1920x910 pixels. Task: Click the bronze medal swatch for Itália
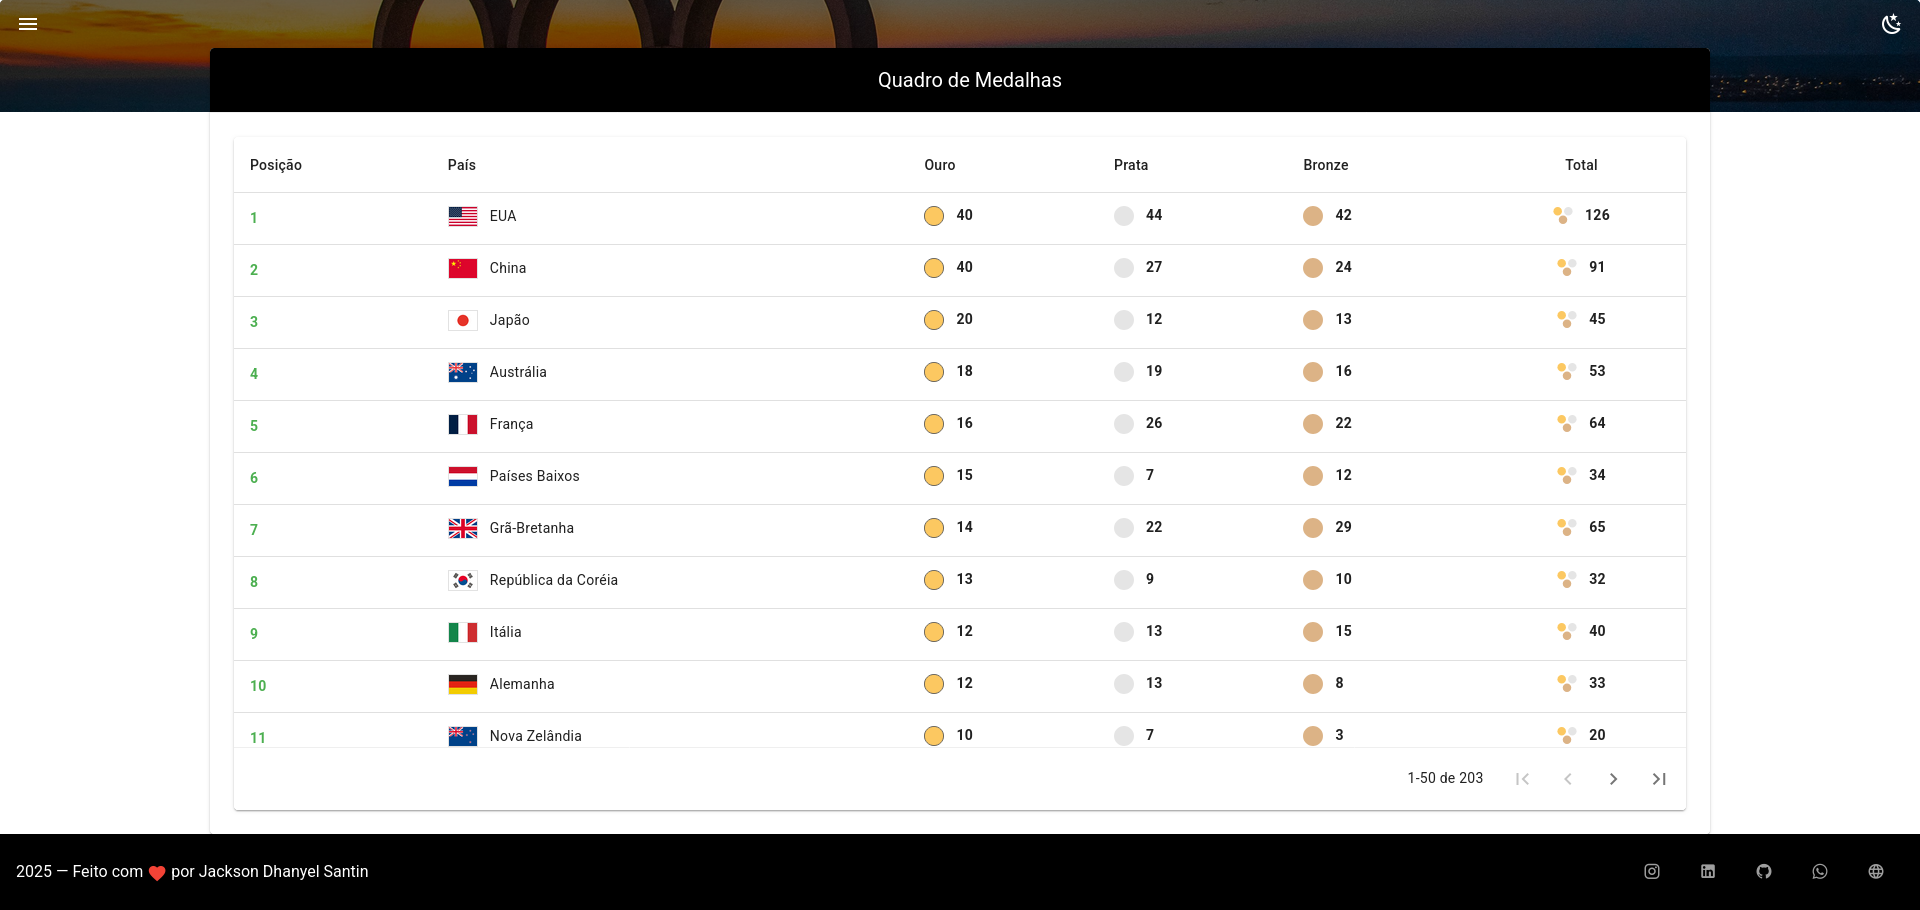click(1313, 632)
